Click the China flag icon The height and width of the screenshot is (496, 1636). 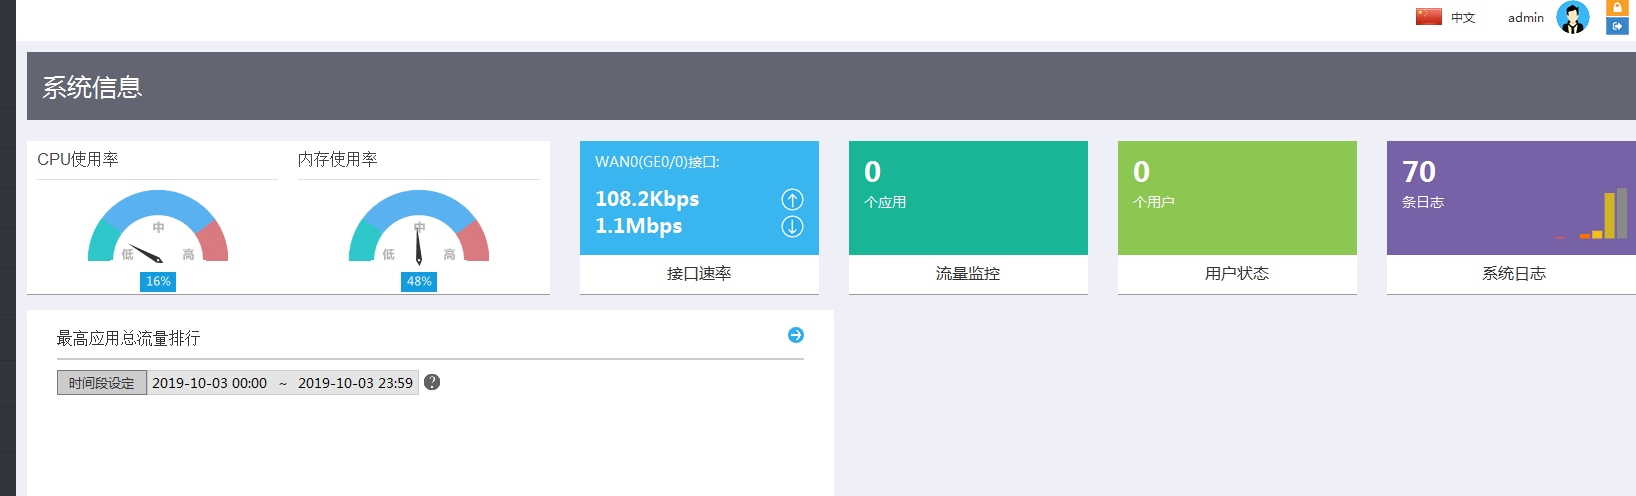(x=1428, y=17)
